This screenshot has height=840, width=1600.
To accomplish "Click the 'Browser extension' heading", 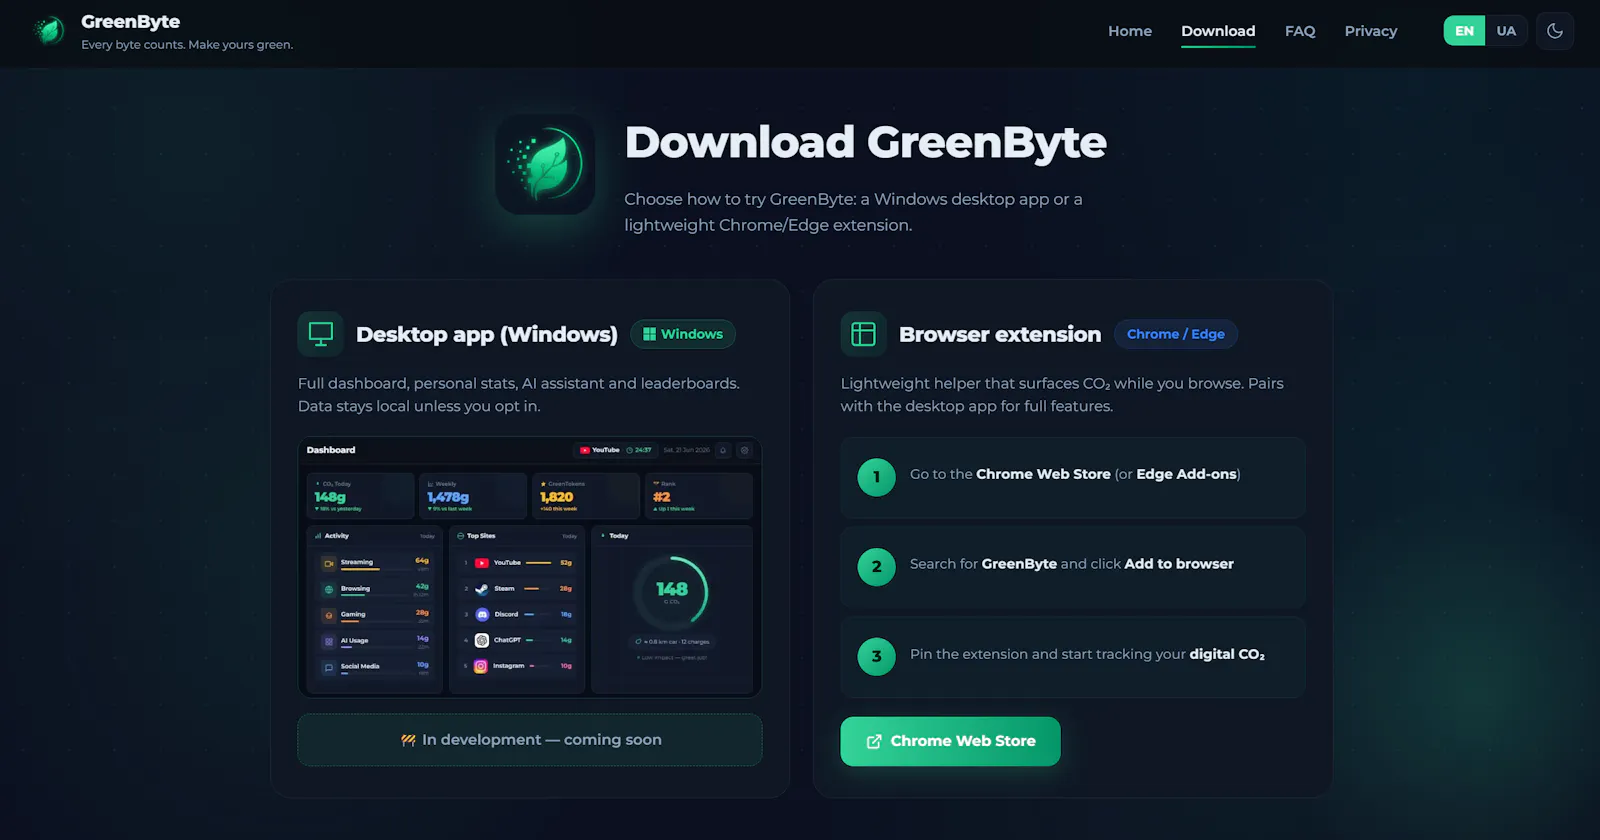I will point(1000,334).
